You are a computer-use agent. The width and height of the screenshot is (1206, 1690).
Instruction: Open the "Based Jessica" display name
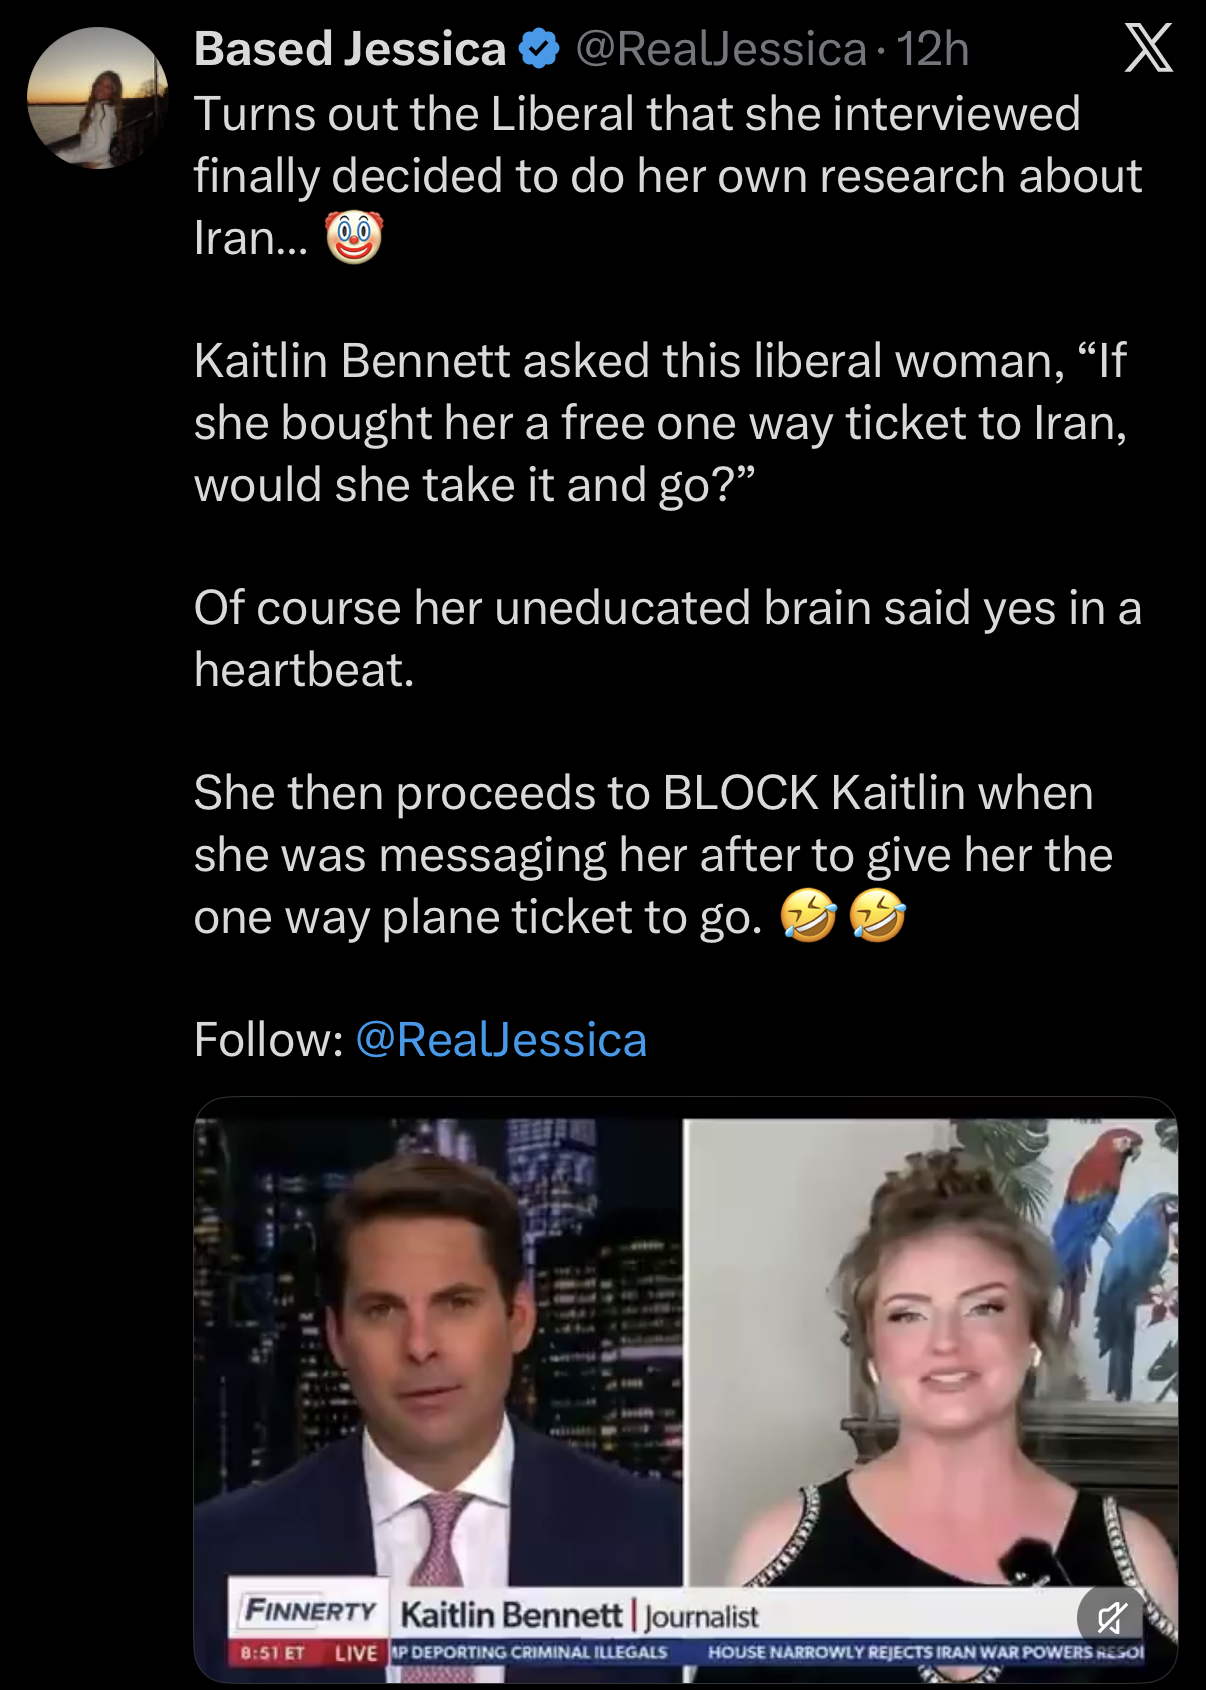coord(350,49)
